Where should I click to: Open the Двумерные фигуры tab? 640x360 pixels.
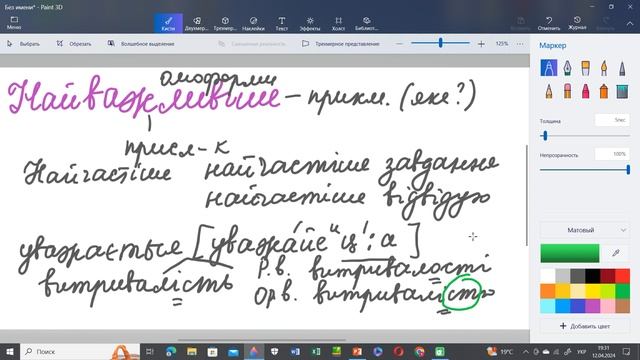click(196, 23)
